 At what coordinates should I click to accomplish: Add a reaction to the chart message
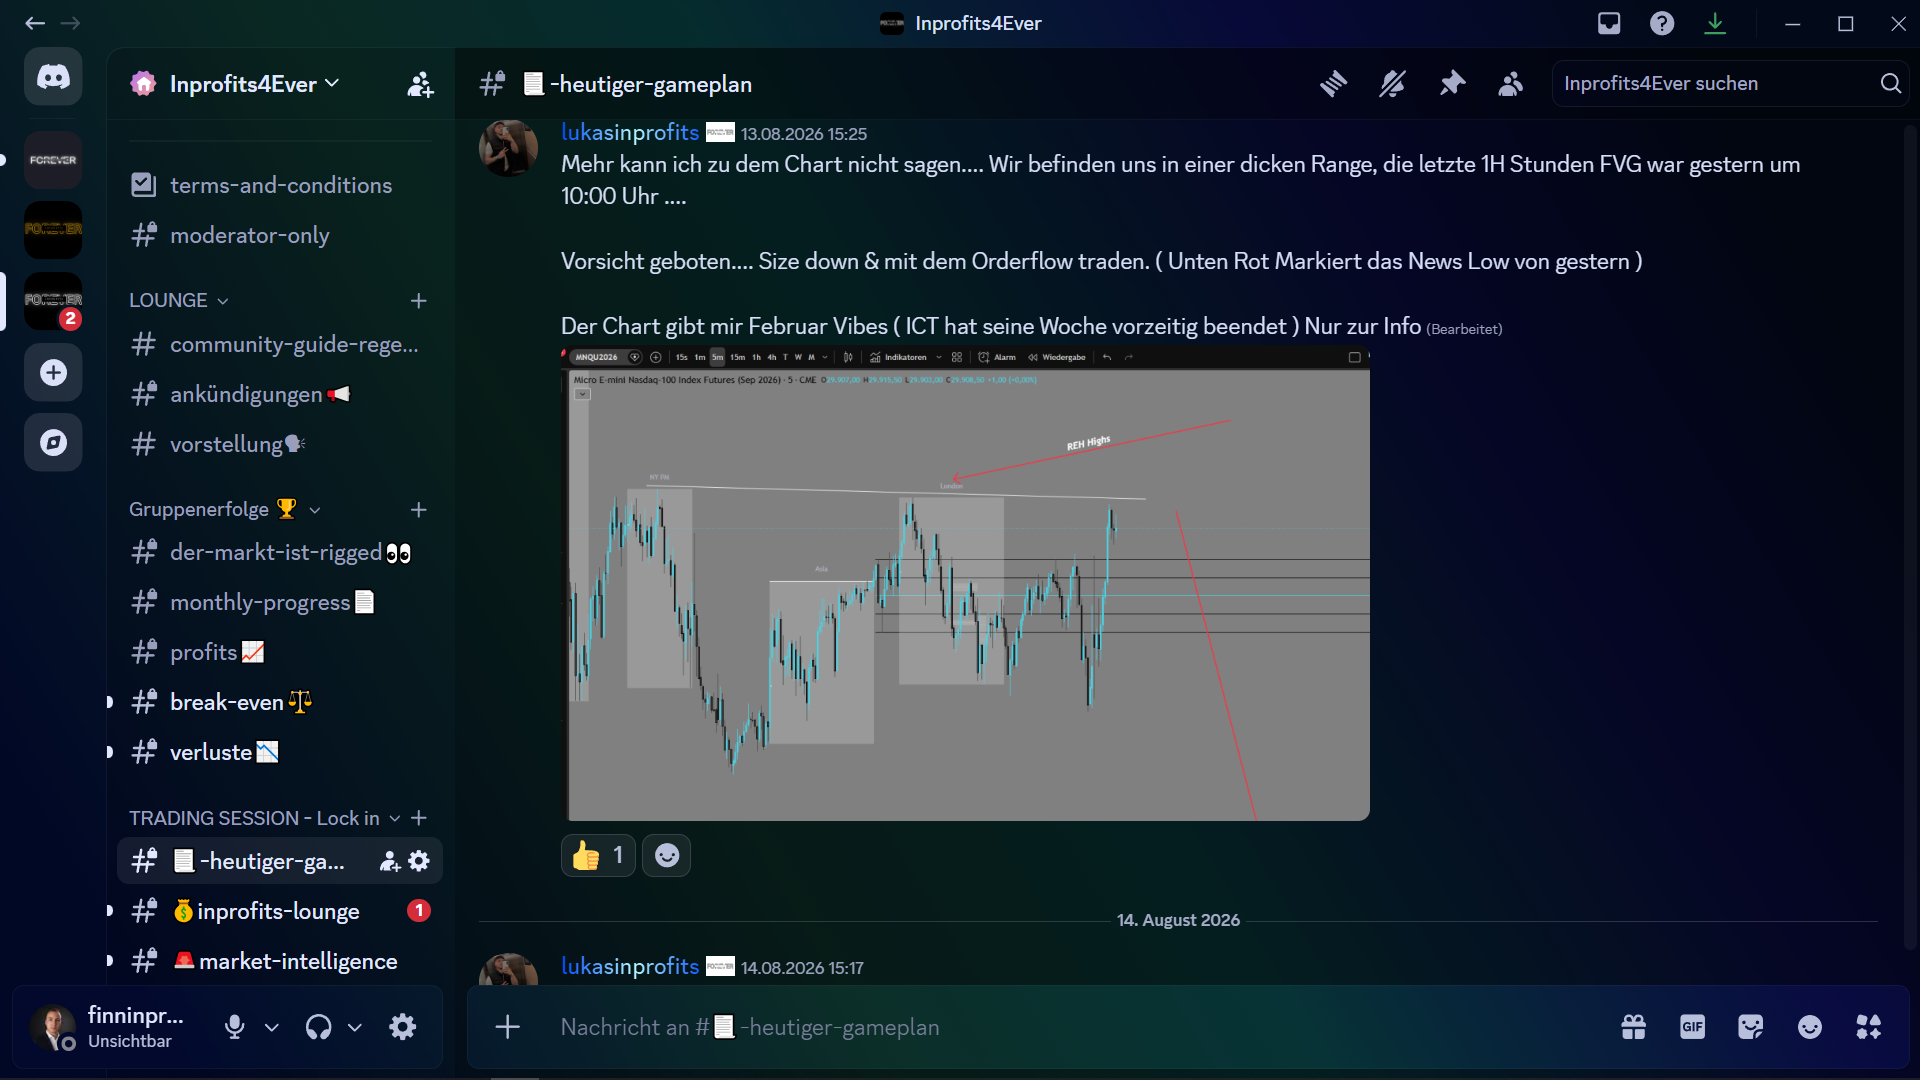pyautogui.click(x=667, y=856)
